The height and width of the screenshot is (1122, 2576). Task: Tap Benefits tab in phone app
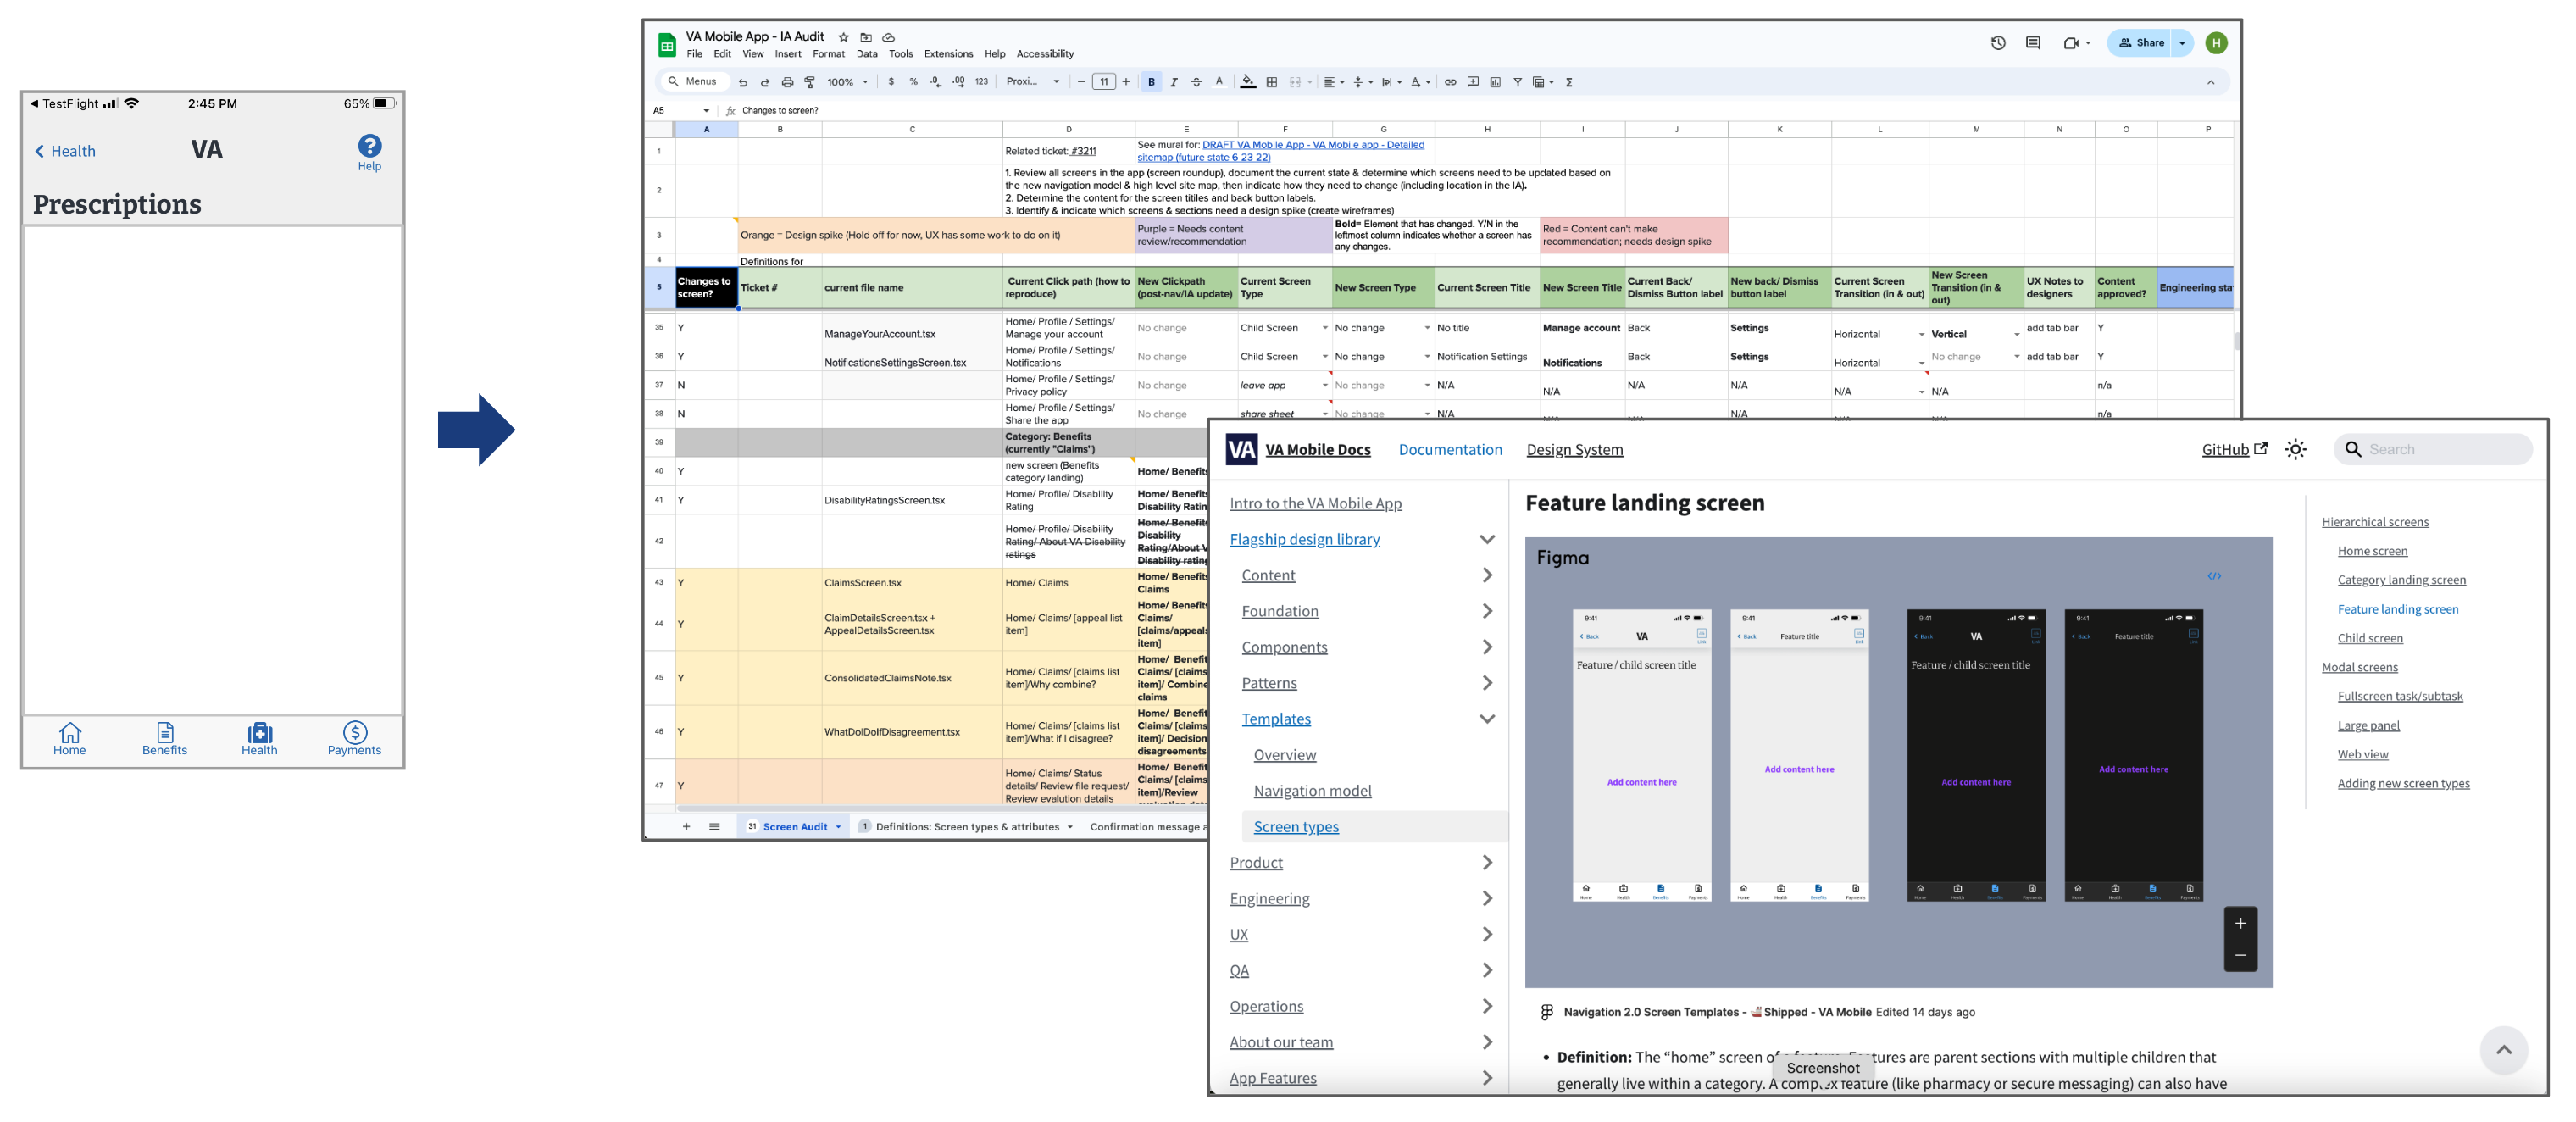(x=164, y=739)
